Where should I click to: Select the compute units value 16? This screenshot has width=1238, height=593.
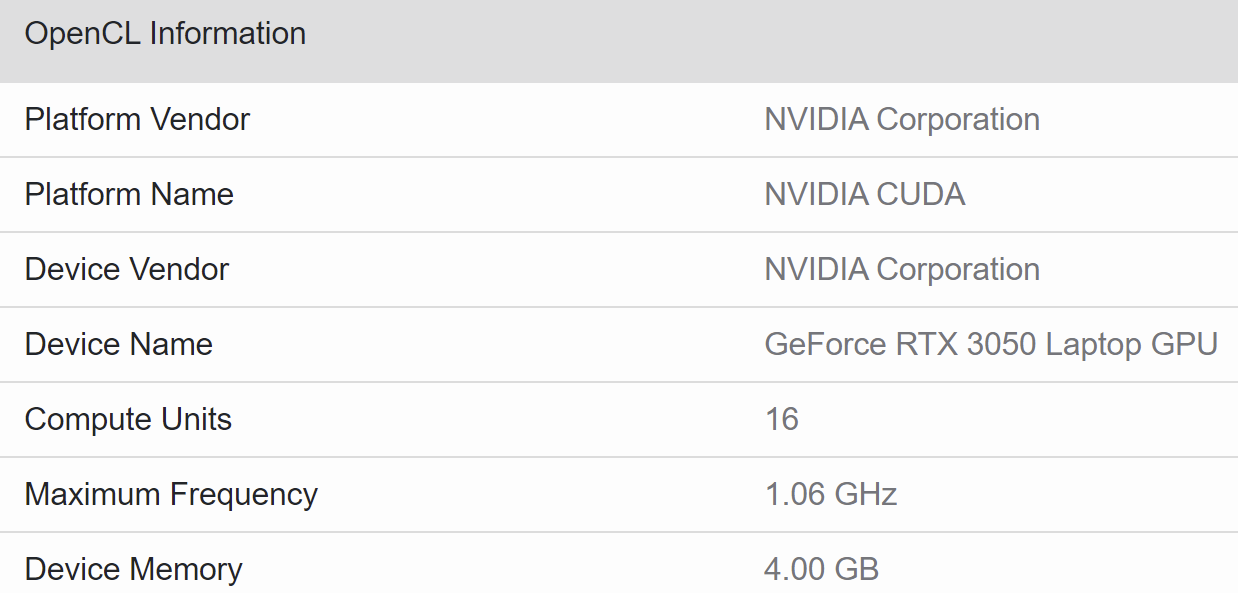coord(782,419)
